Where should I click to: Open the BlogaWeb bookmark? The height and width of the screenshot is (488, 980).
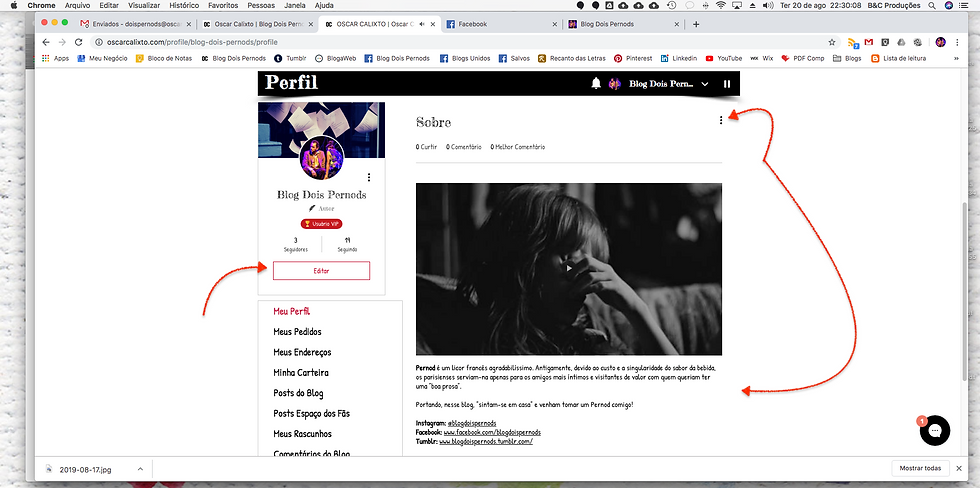[x=335, y=58]
